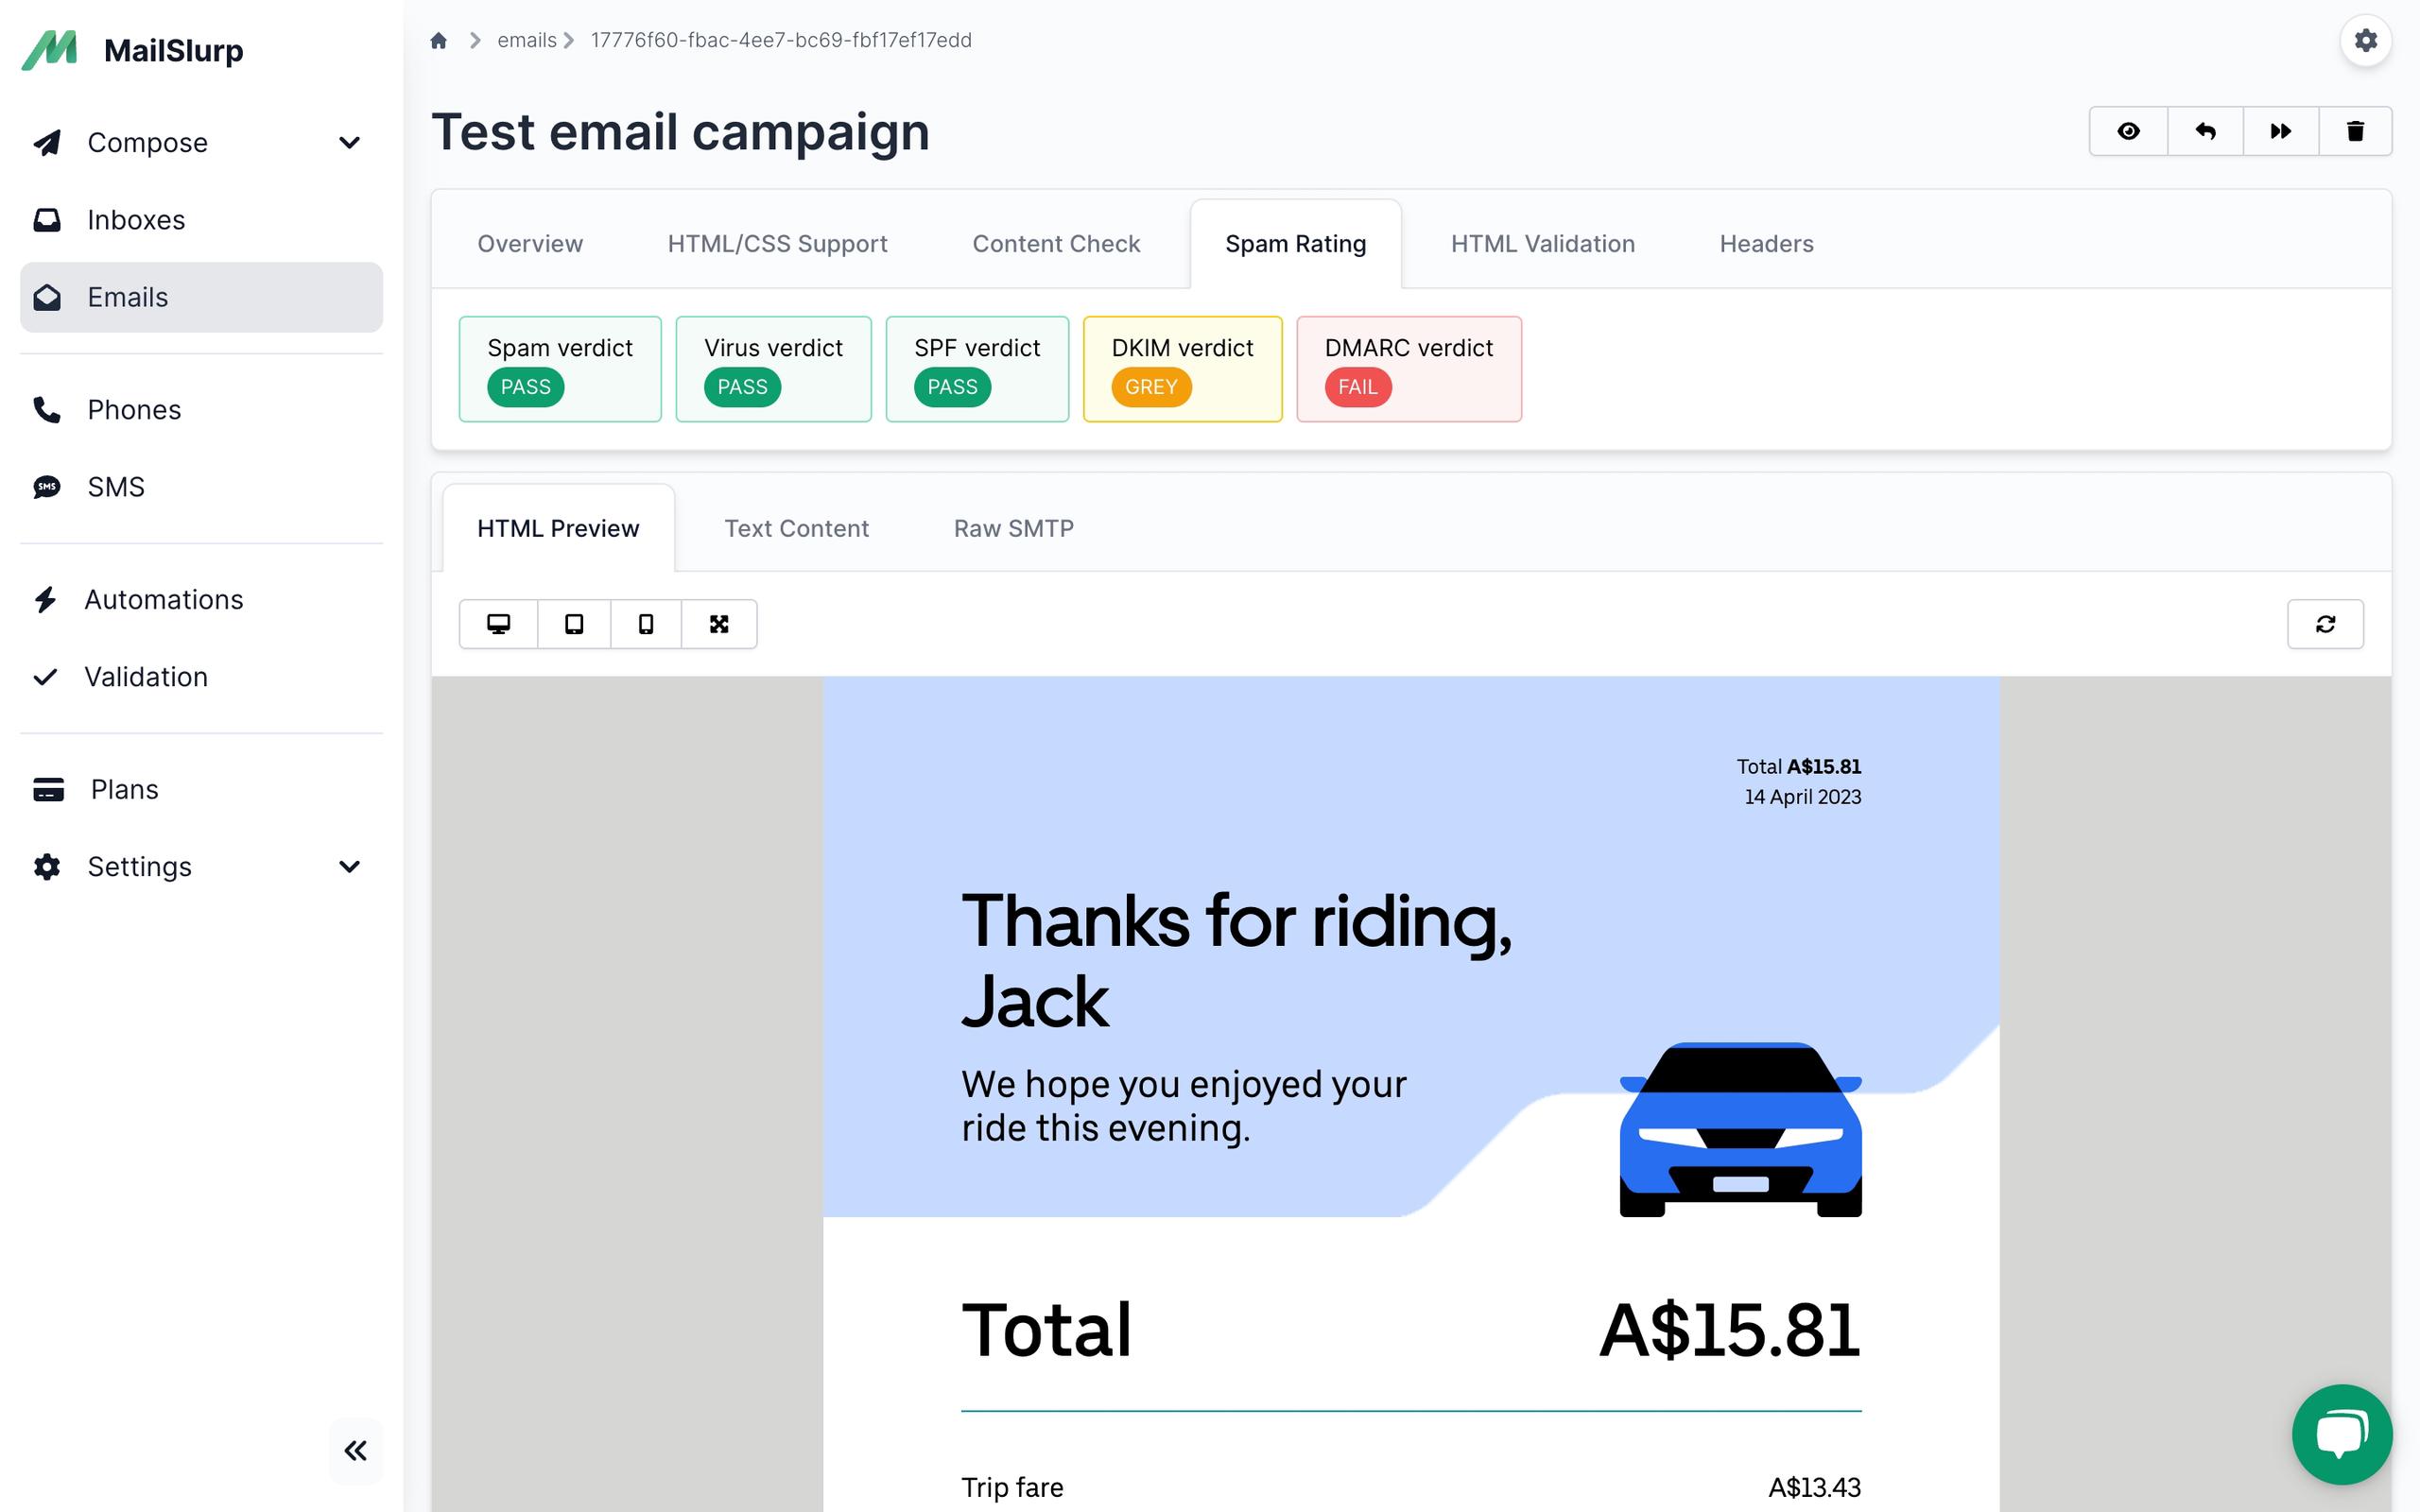Viewport: 2420px width, 1512px height.
Task: Switch preview to desktop view
Action: click(498, 624)
